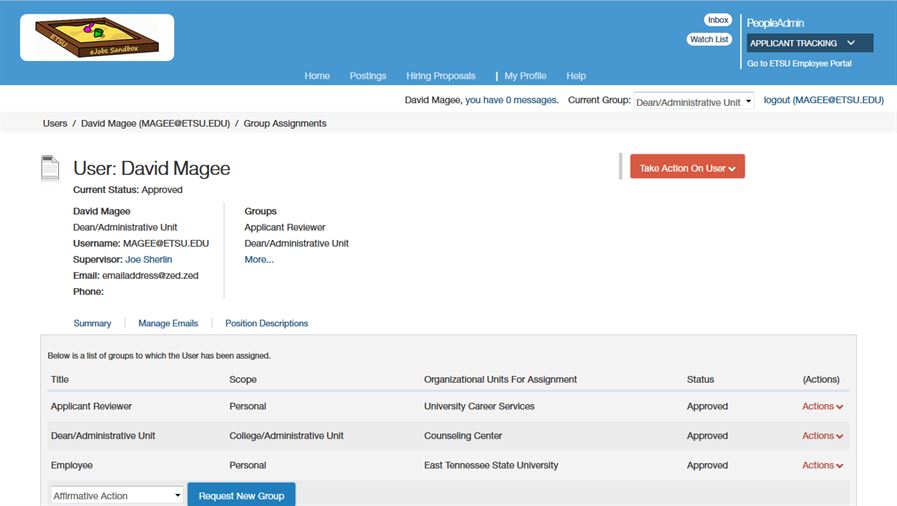Click the More... groups link
The width and height of the screenshot is (897, 506).
click(259, 260)
